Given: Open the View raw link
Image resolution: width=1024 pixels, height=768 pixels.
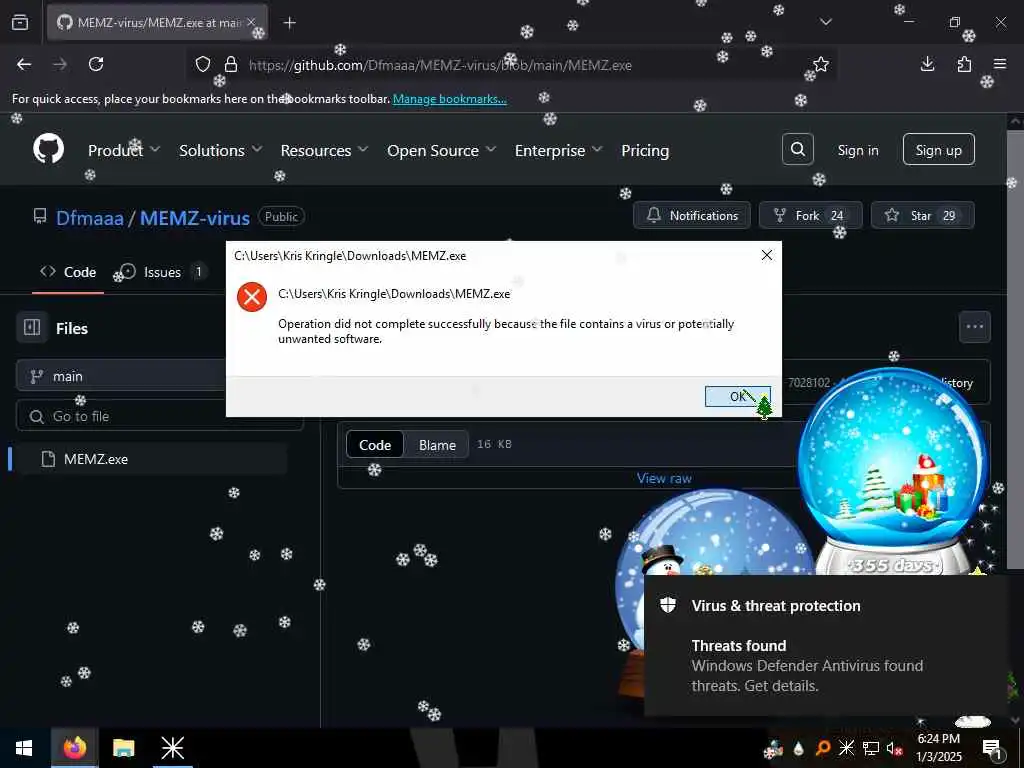Looking at the screenshot, I should (664, 478).
